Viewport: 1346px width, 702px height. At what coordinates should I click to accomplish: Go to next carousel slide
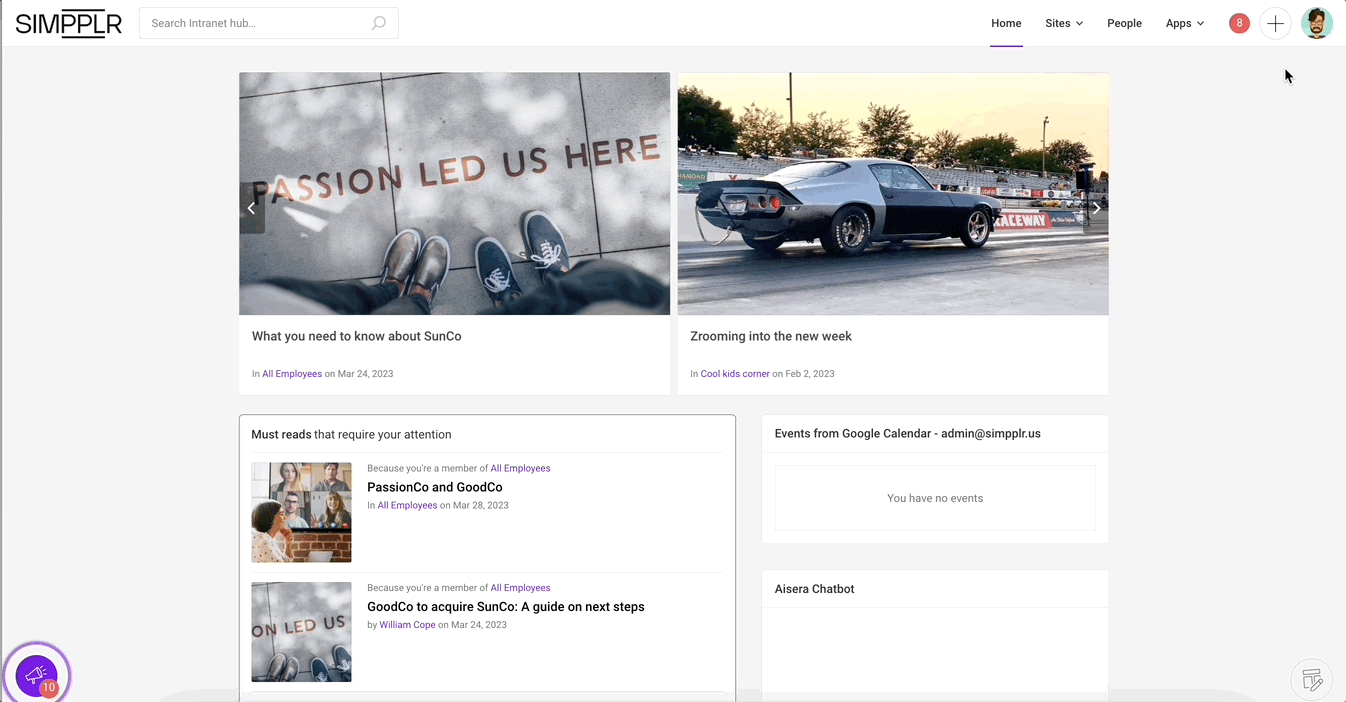pos(1096,208)
